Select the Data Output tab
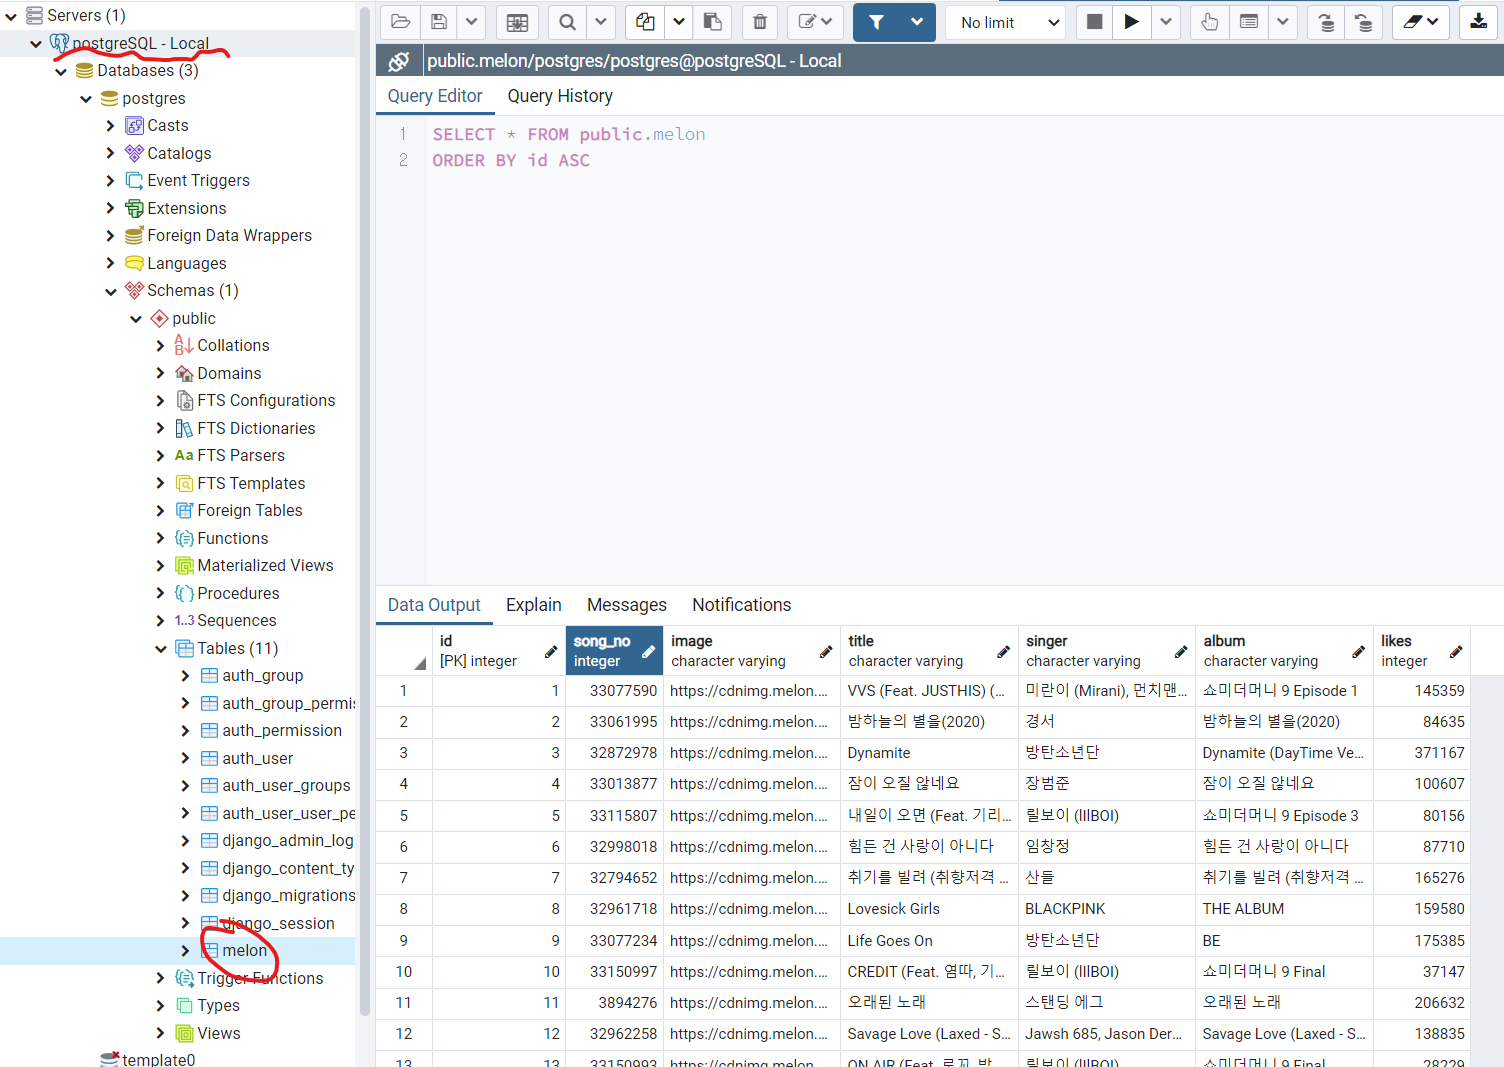 click(434, 605)
